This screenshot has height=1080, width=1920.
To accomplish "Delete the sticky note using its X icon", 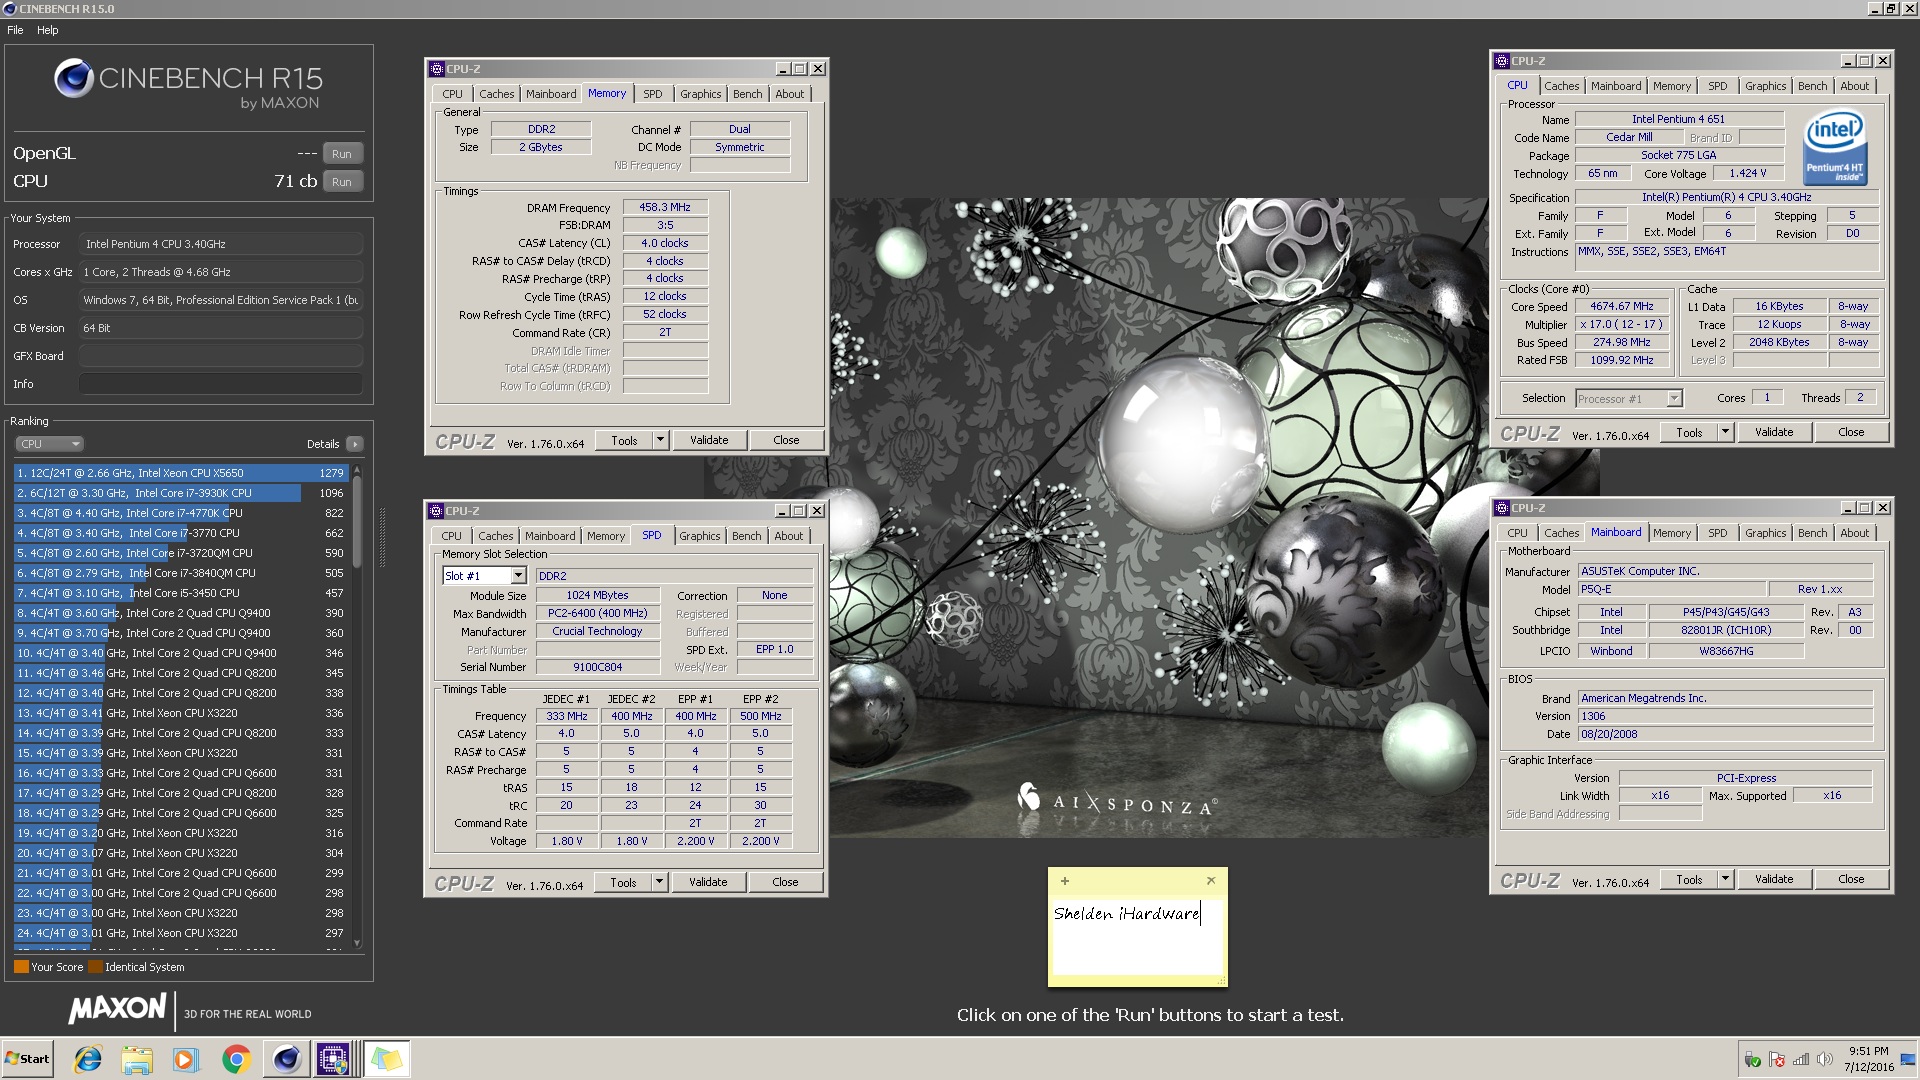I will click(x=1211, y=881).
